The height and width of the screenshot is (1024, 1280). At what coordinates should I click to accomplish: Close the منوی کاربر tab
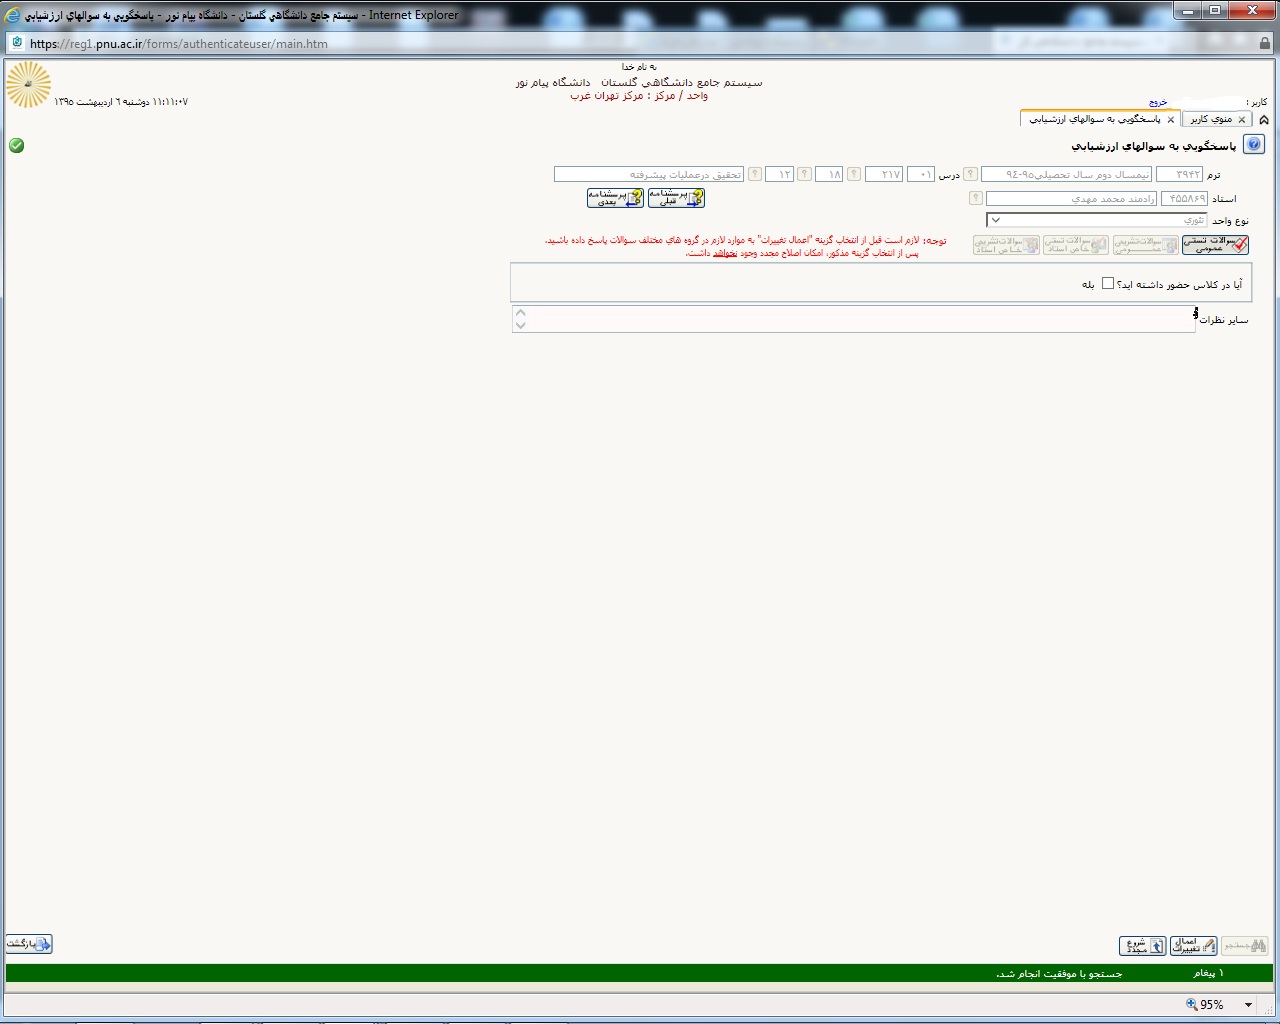(x=1242, y=119)
